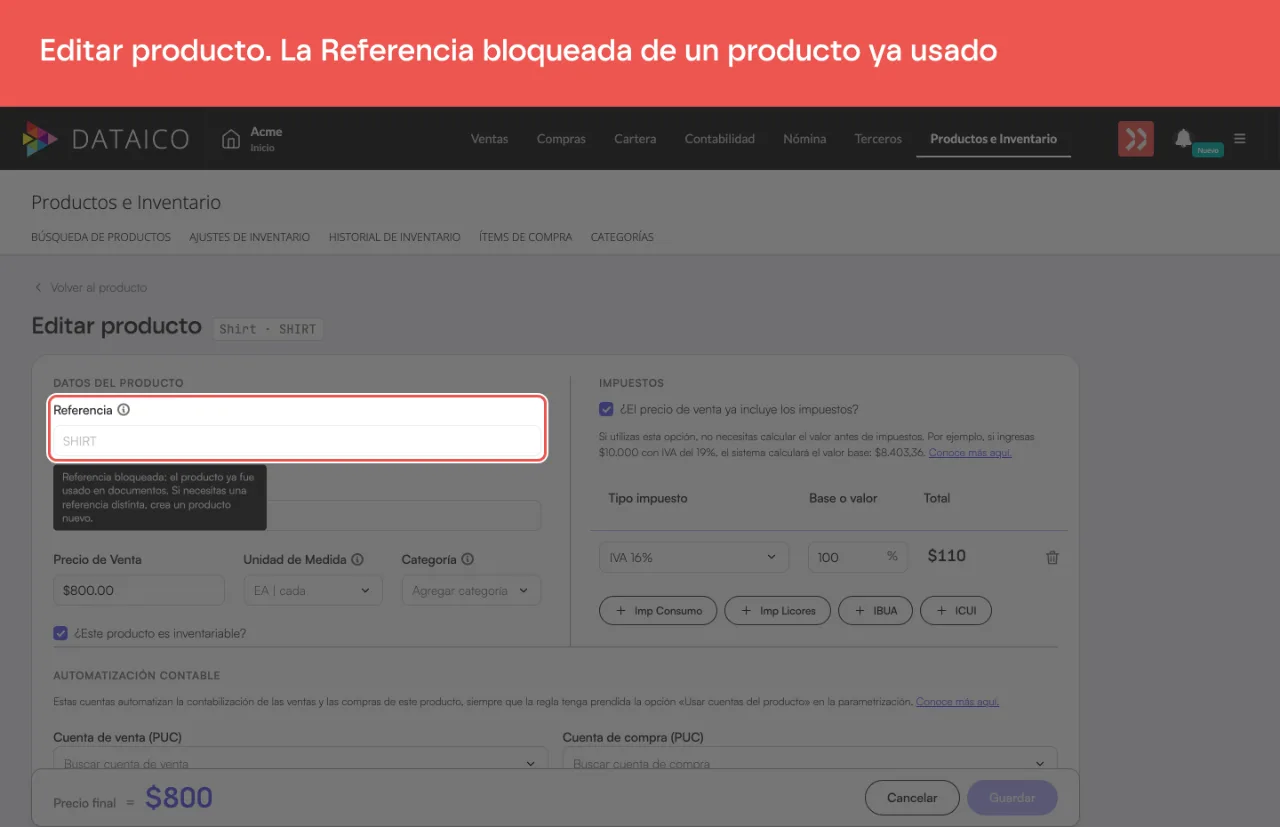Toggle the price includes taxes checkbox
Screen dimensions: 1280x827
[x=606, y=409]
